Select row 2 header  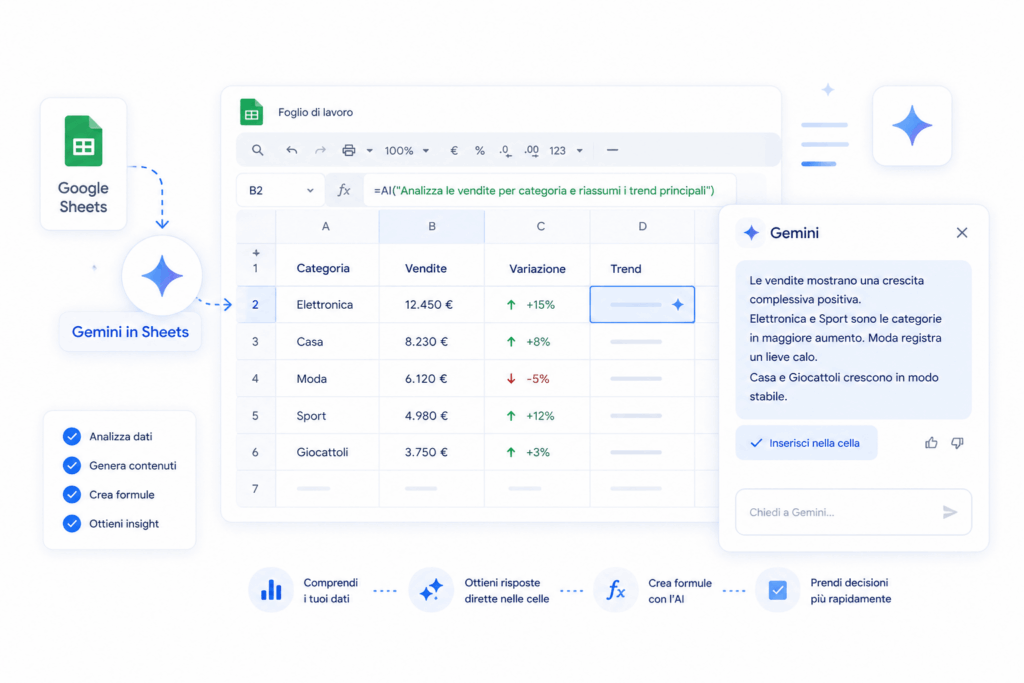(255, 304)
